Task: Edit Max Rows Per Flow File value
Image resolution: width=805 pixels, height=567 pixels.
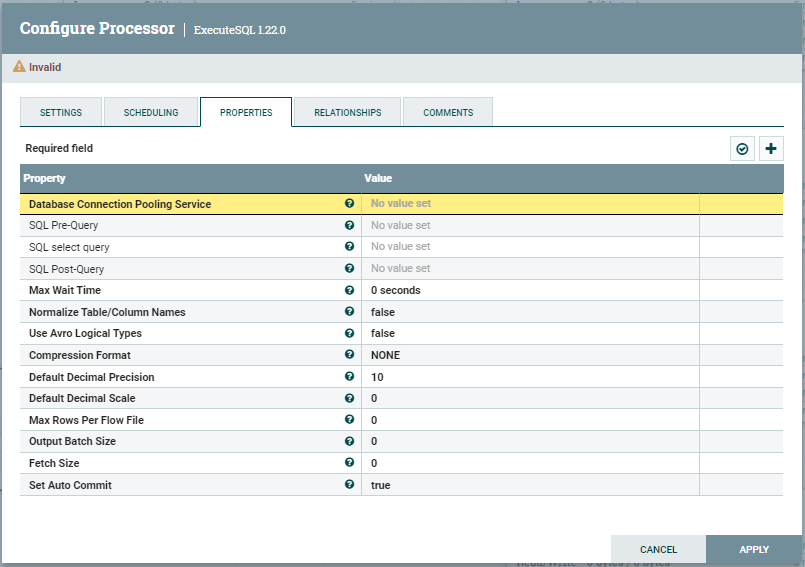Action: (x=530, y=420)
